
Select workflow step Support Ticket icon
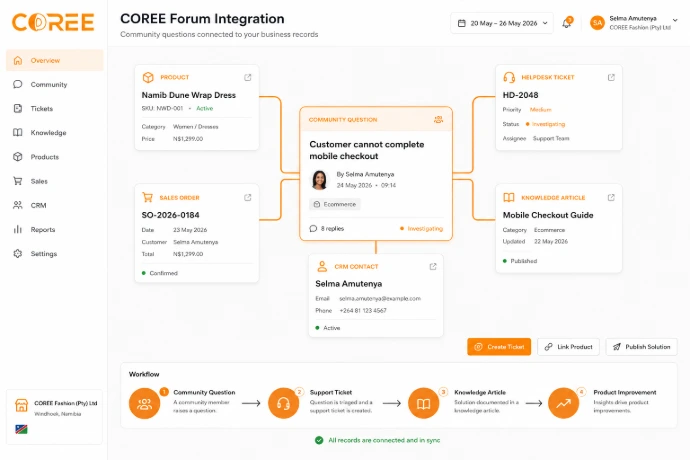[x=283, y=403]
